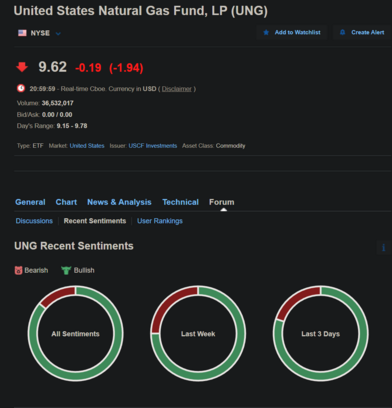
Task: Open the User Rankings sub-tab
Action: [160, 221]
